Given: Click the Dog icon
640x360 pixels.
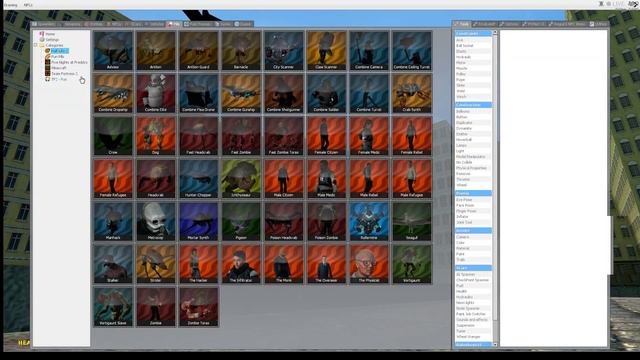Looking at the screenshot, I should pyautogui.click(x=156, y=136).
